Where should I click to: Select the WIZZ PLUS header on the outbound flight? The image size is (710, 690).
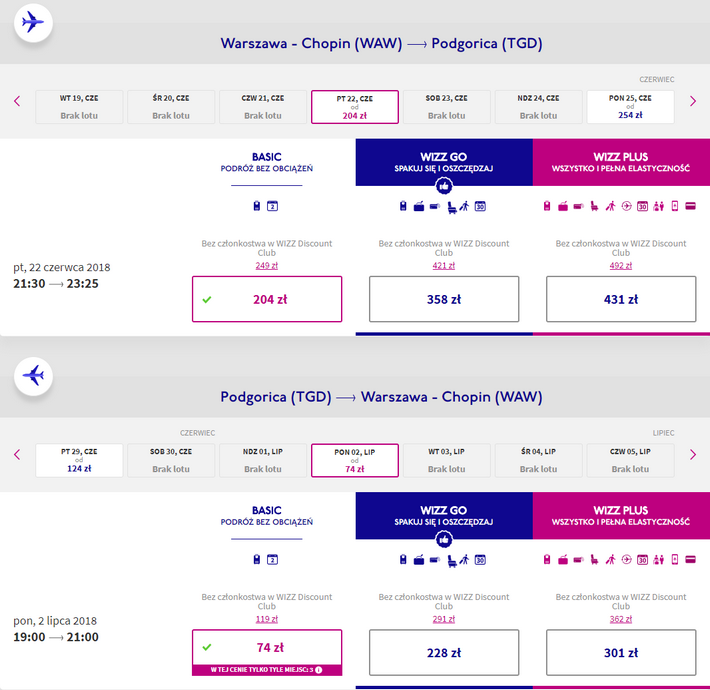(x=621, y=162)
